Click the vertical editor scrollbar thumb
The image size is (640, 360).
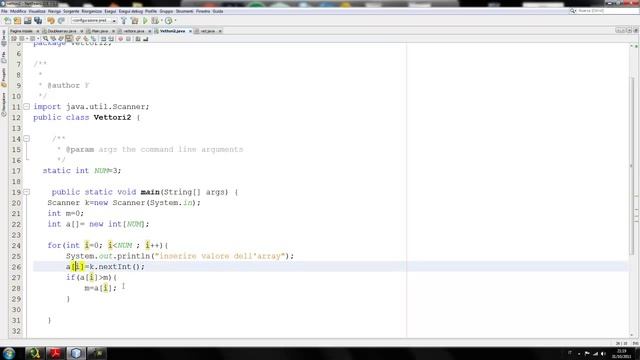click(x=632, y=165)
